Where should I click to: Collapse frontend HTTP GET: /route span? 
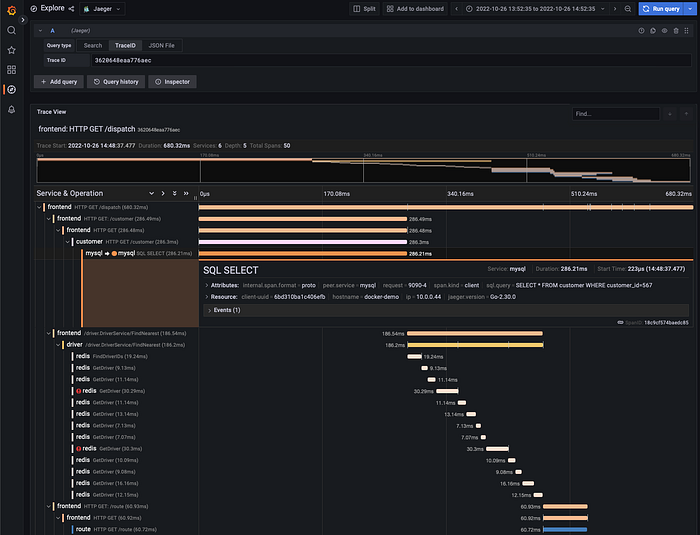(49, 506)
